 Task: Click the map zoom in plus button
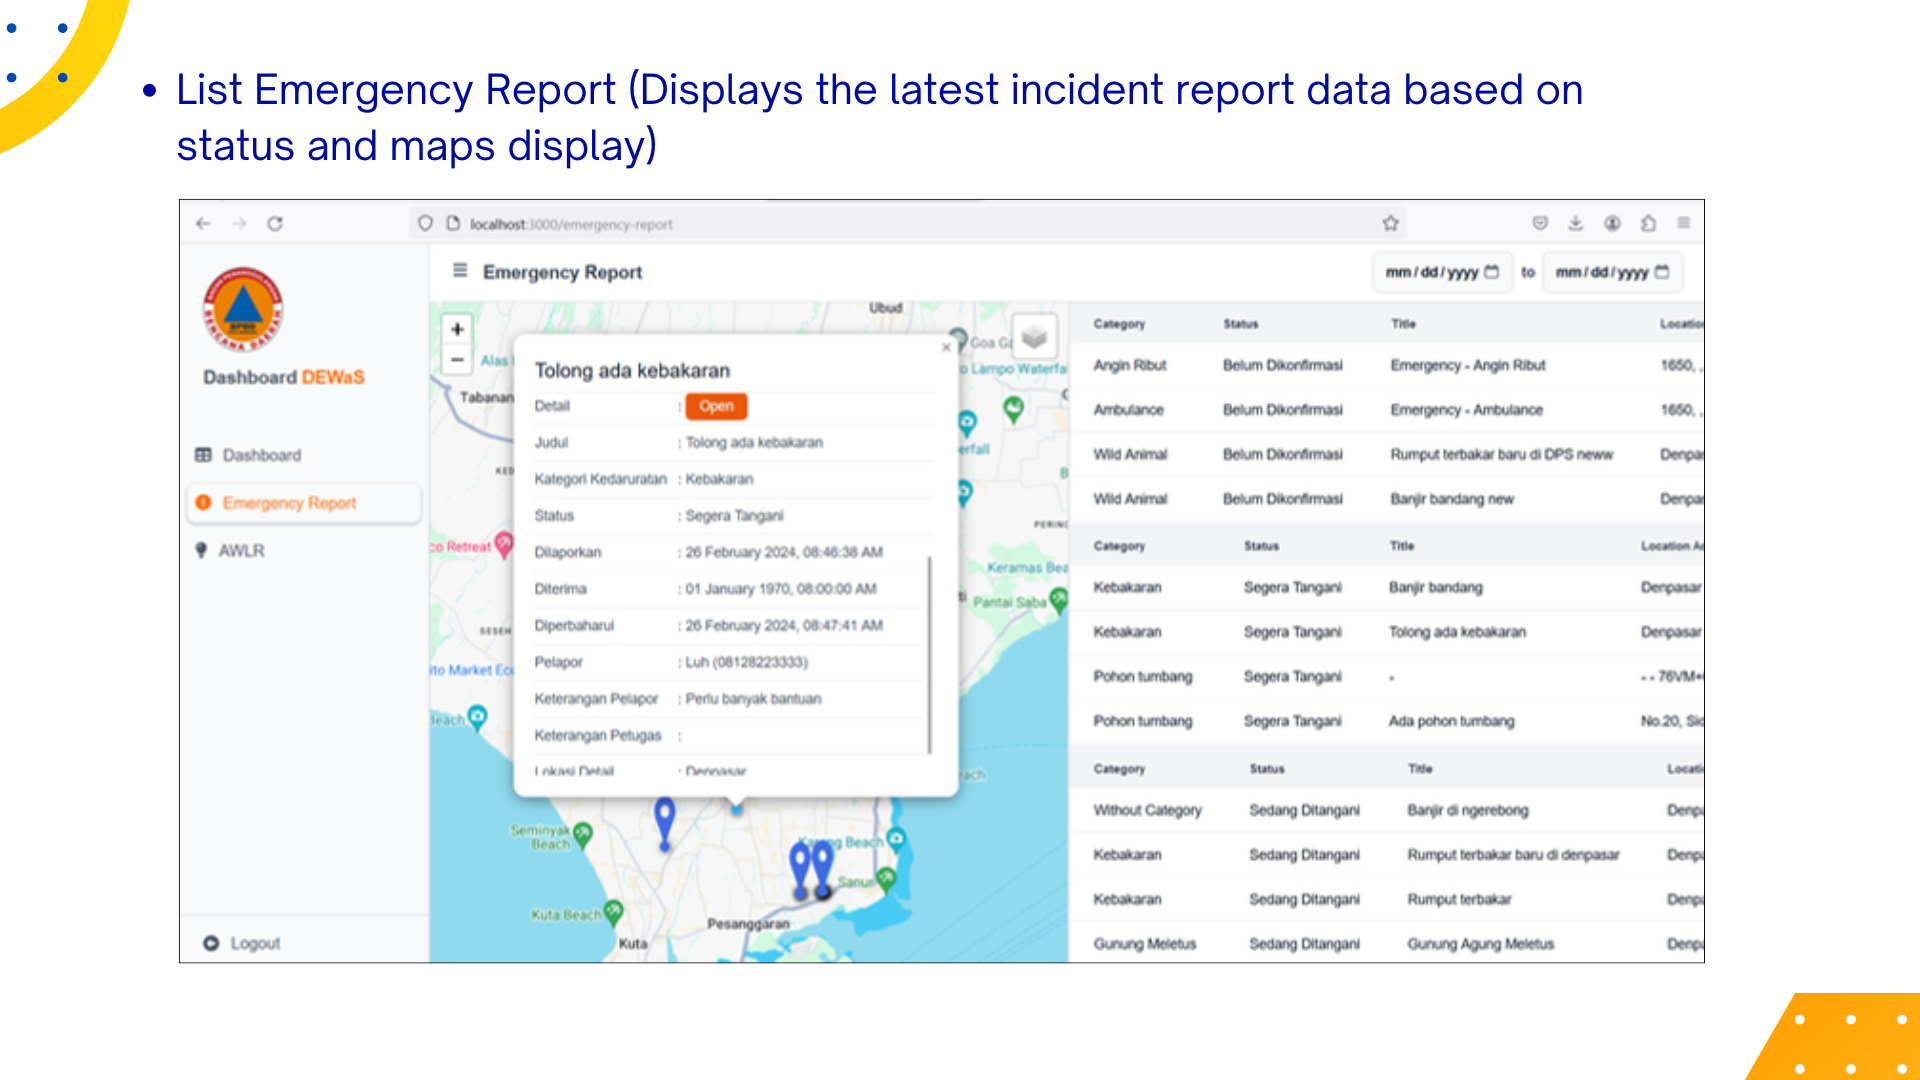tap(457, 329)
